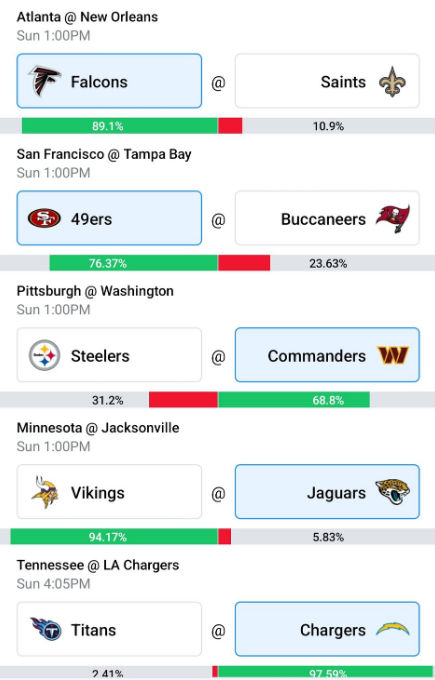The height and width of the screenshot is (680, 435).
Task: Click the Steelers team logo
Action: pyautogui.click(x=44, y=355)
